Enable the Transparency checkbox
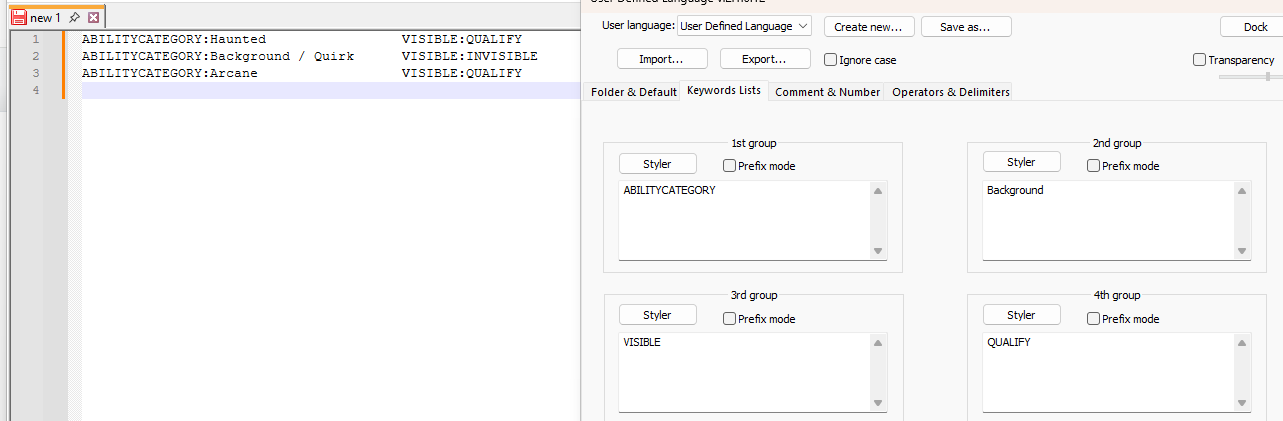Viewport: 1283px width, 421px height. [1199, 60]
